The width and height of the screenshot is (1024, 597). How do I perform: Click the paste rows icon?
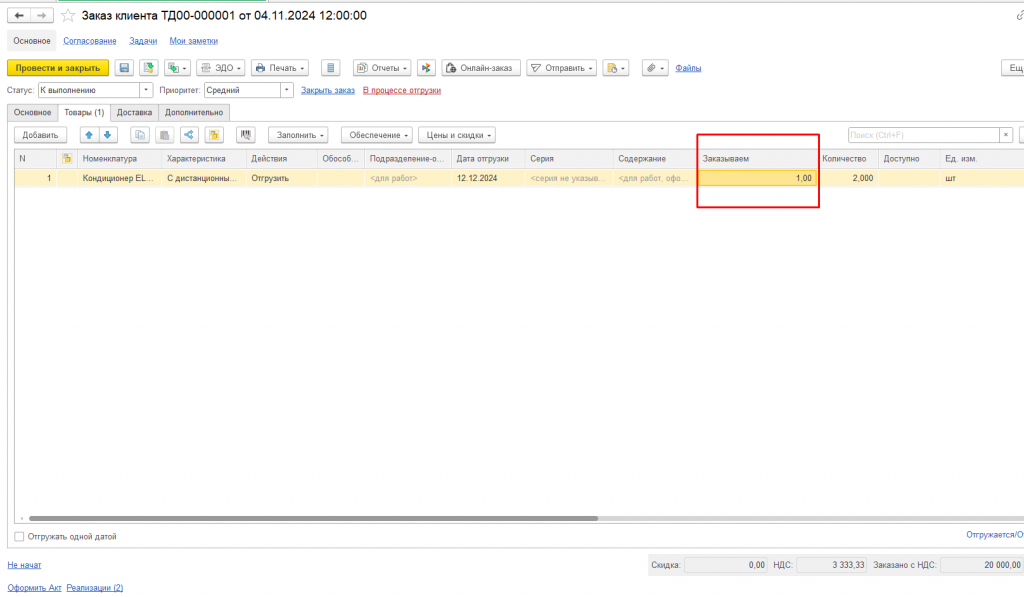165,135
